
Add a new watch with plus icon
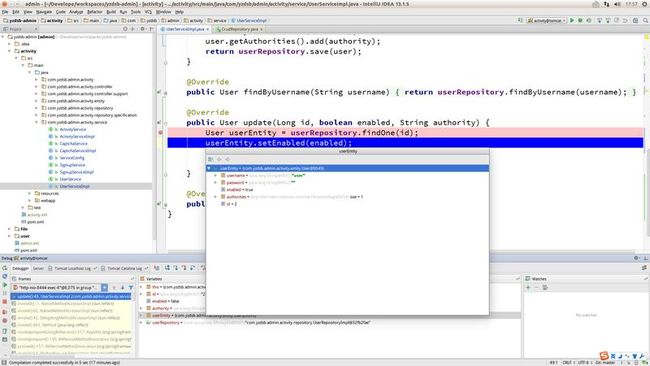[528, 287]
